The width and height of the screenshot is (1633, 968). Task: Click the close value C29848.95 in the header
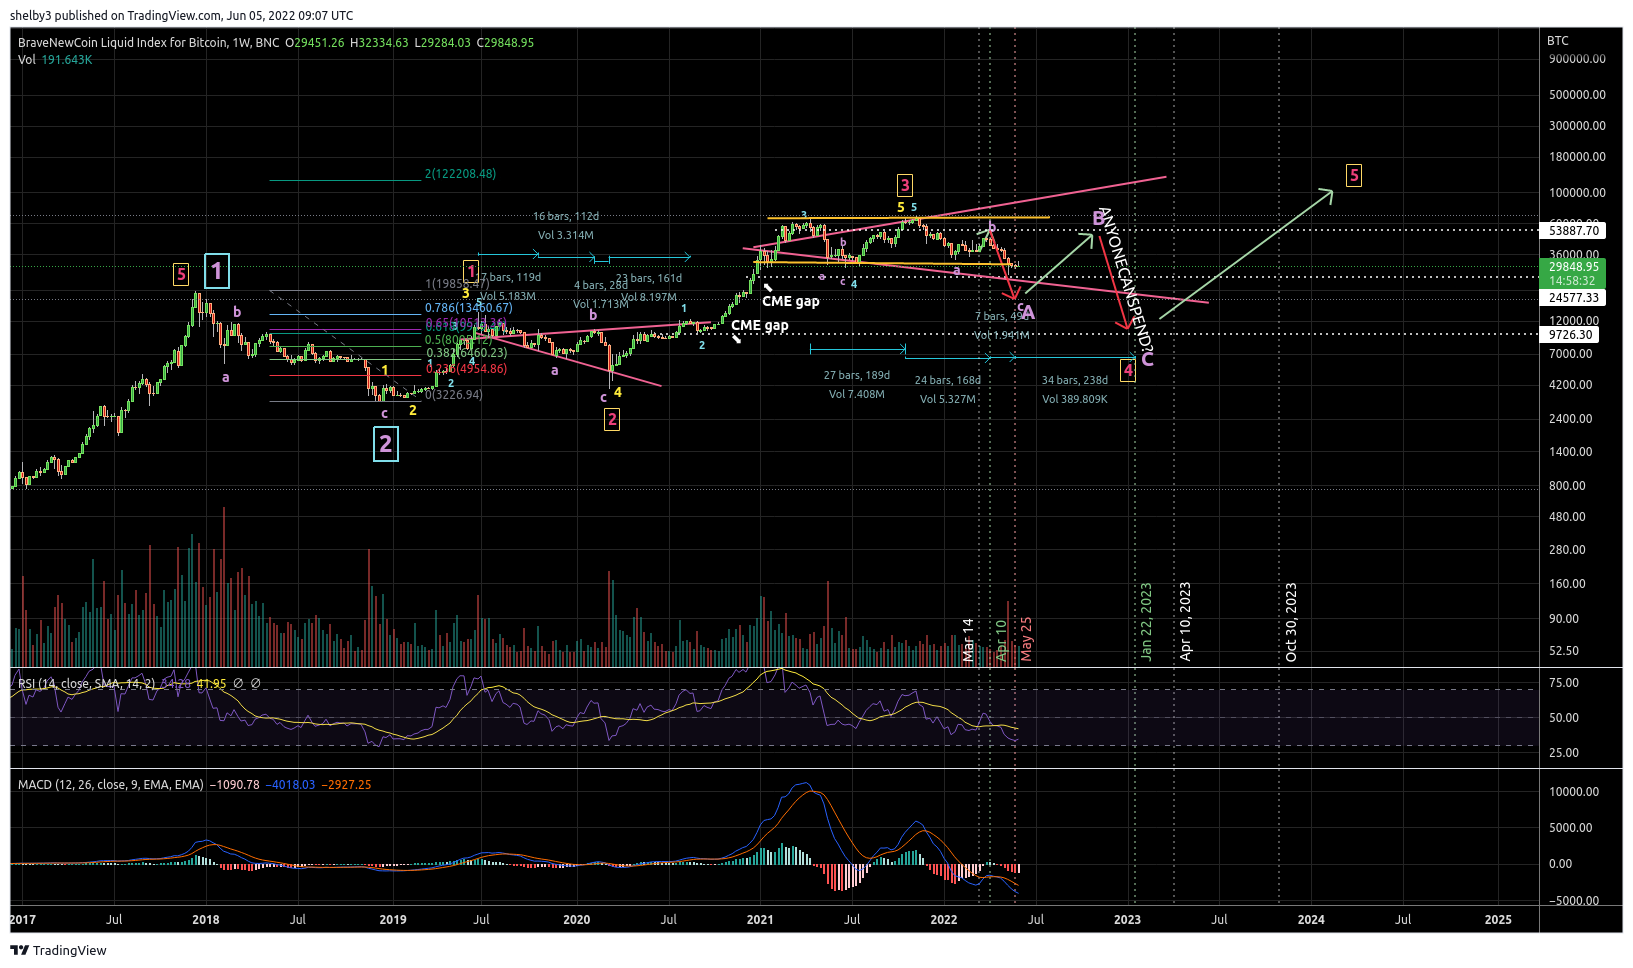click(x=505, y=43)
